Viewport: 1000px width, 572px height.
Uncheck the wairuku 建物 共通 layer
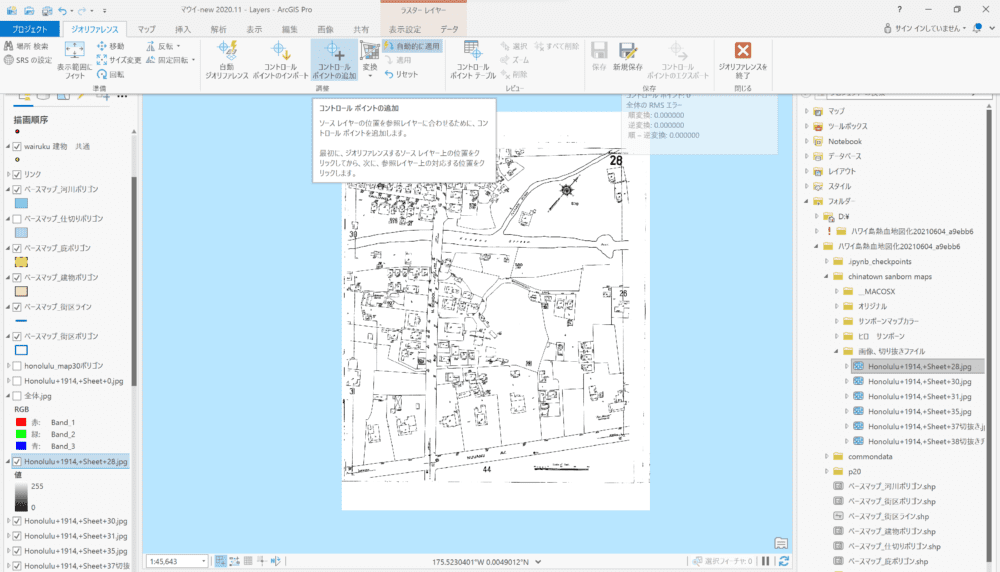point(17,146)
